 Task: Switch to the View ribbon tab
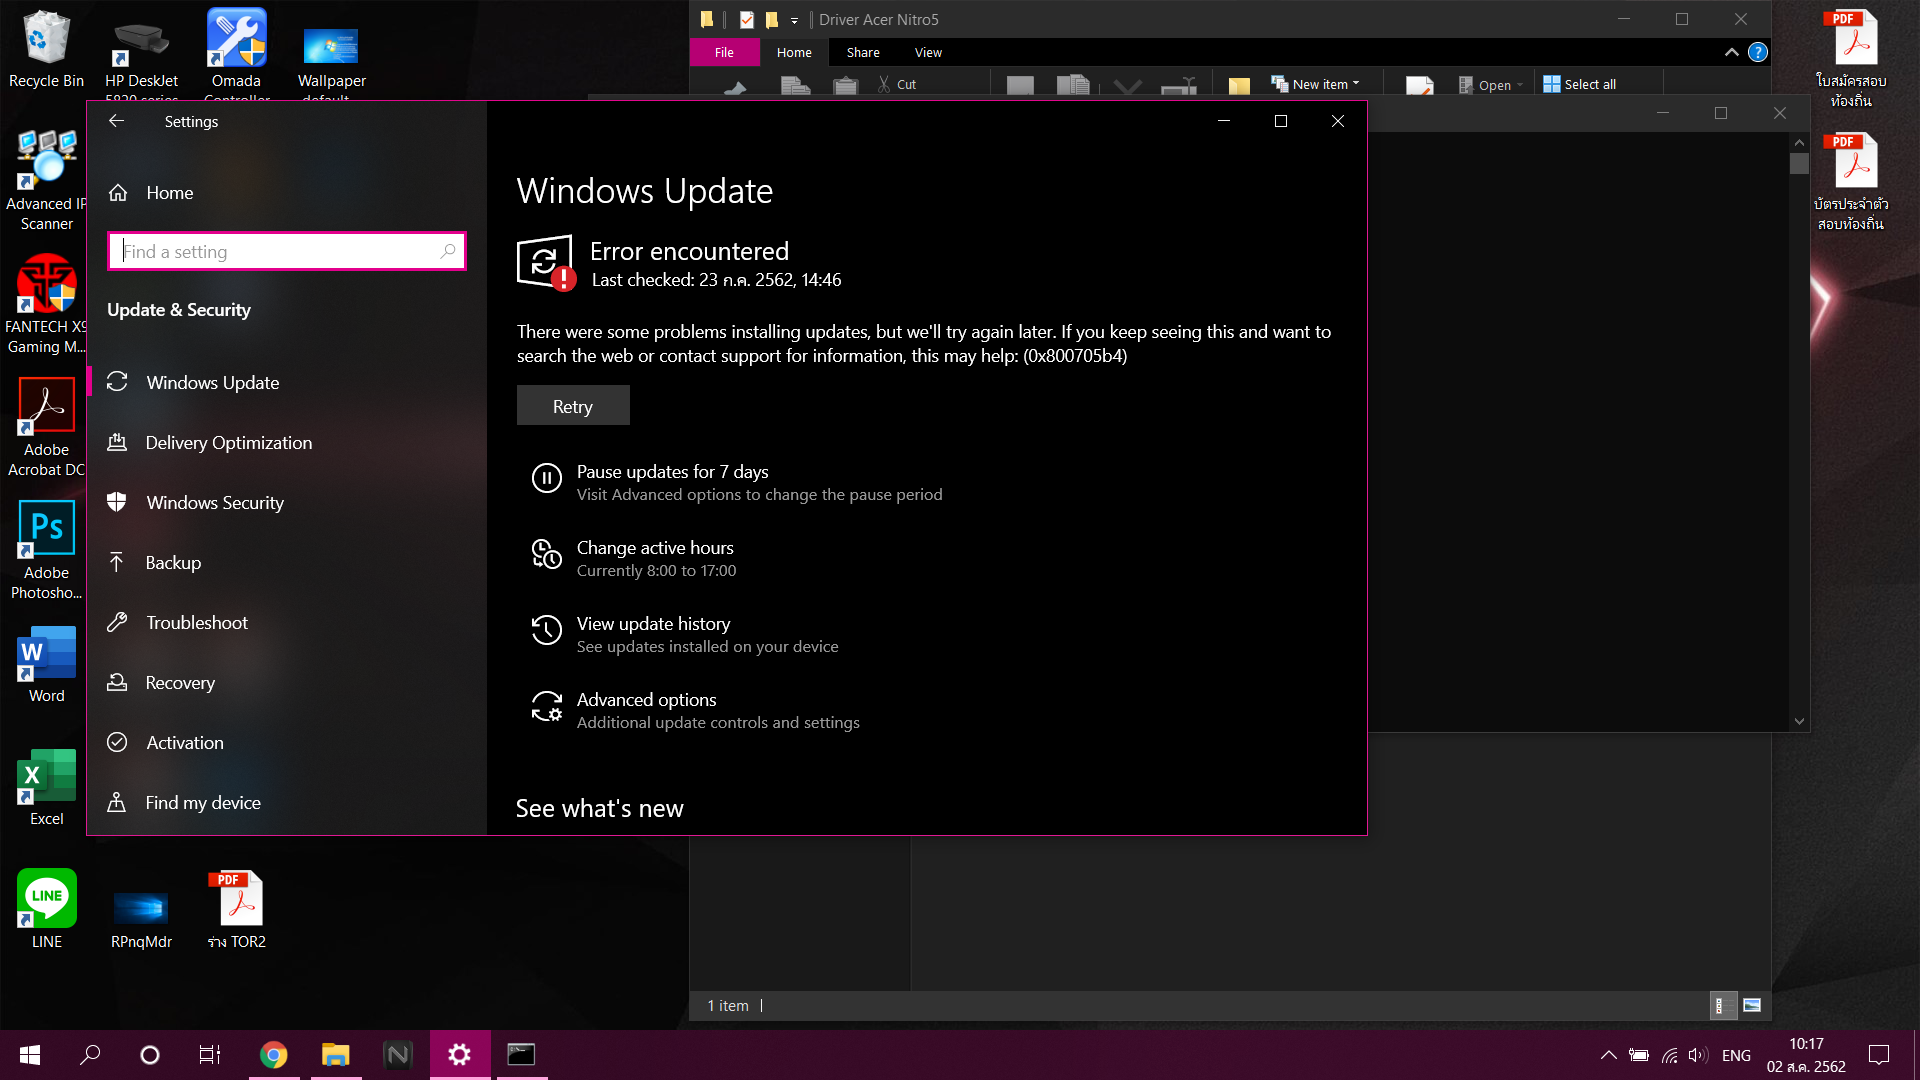(927, 52)
